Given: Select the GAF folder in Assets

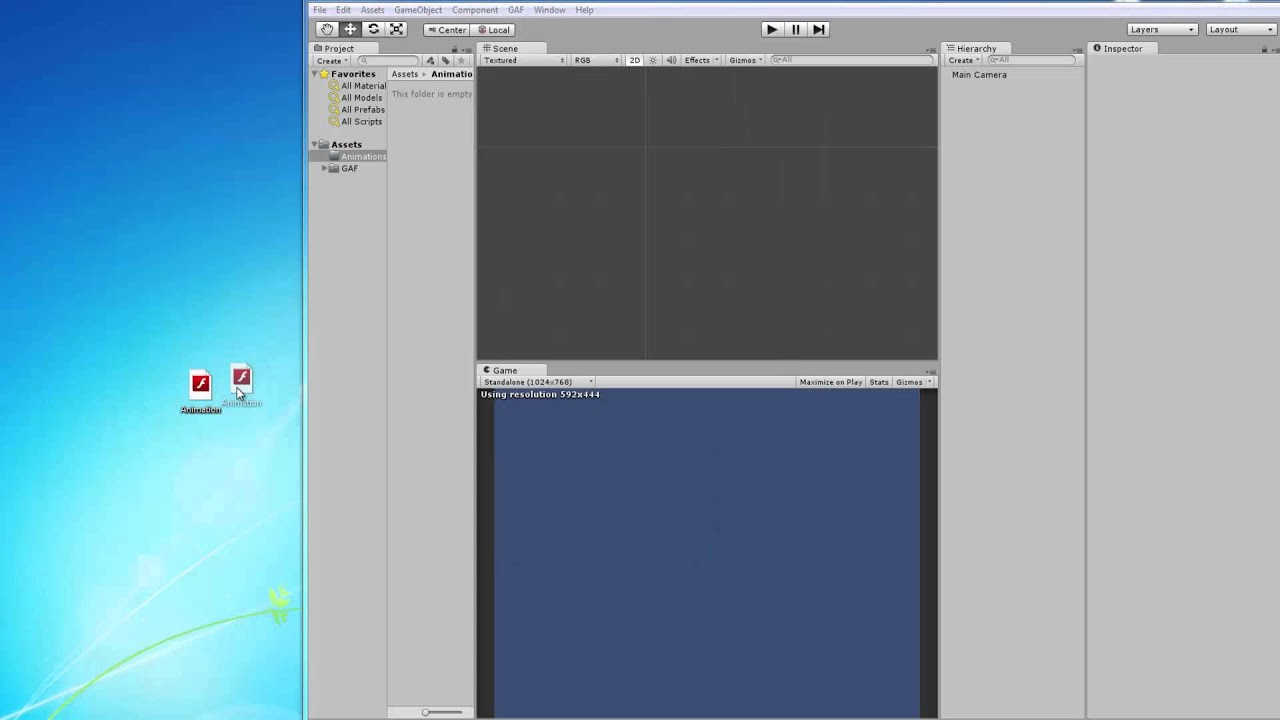Looking at the screenshot, I should 343,169.
